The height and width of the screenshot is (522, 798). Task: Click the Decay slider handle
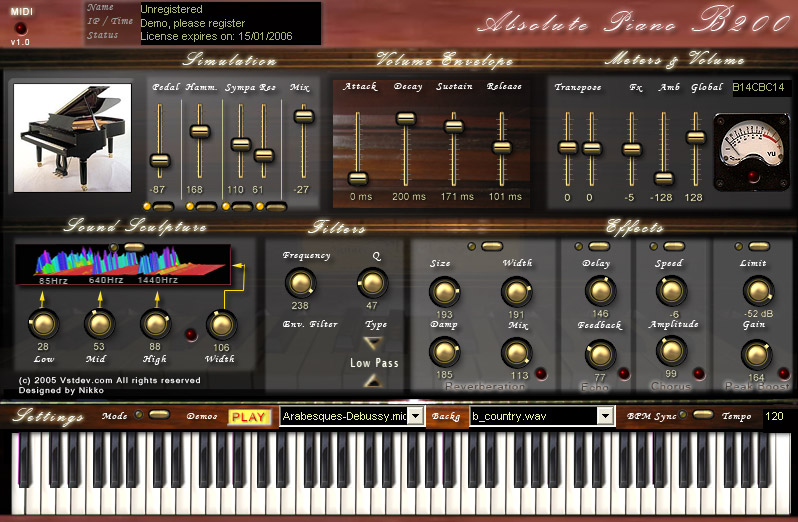[x=406, y=119]
